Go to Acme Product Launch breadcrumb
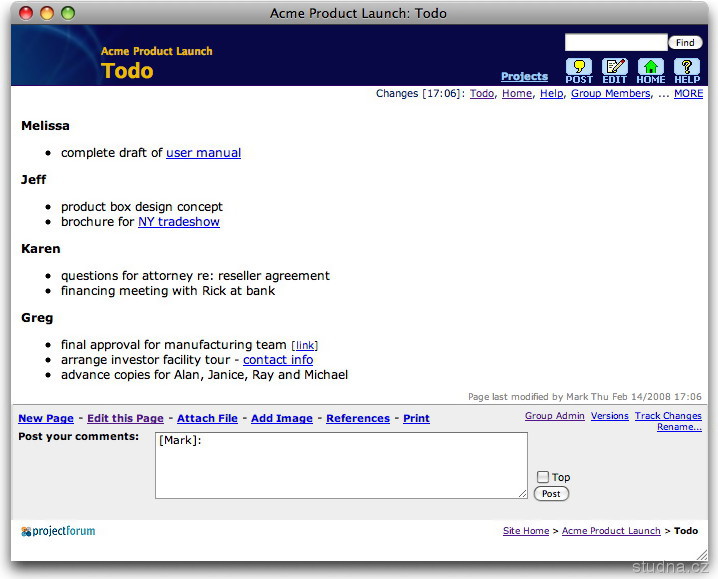718x579 pixels. click(611, 531)
